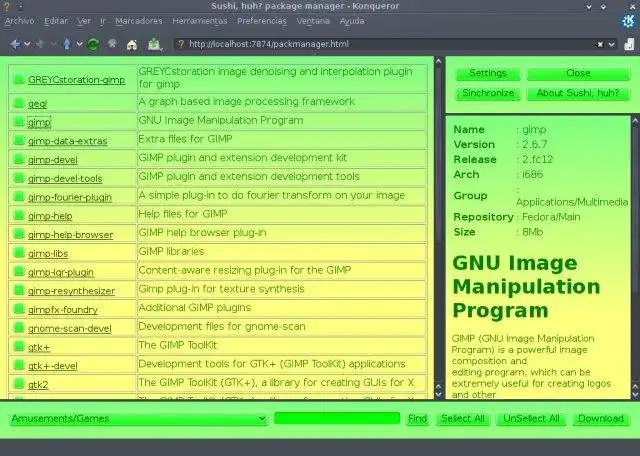Expand the URL history dropdown
Viewport: 640px width, 456px height.
(x=611, y=44)
